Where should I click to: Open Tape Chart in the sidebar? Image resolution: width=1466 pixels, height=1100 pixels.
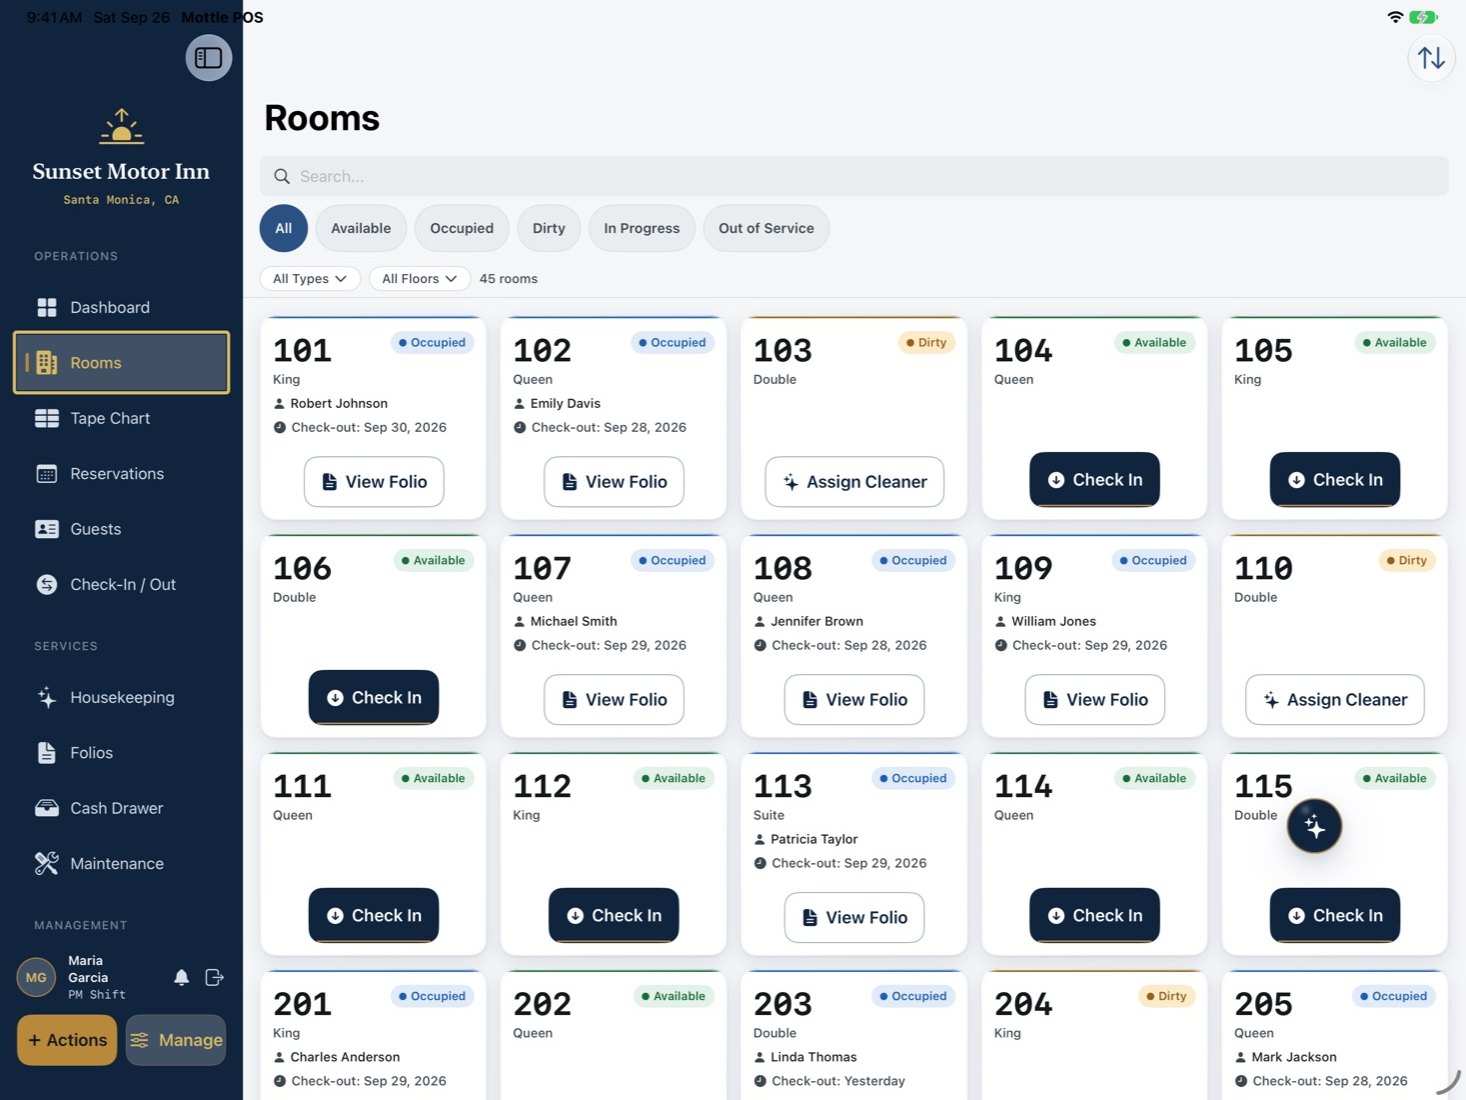point(121,418)
